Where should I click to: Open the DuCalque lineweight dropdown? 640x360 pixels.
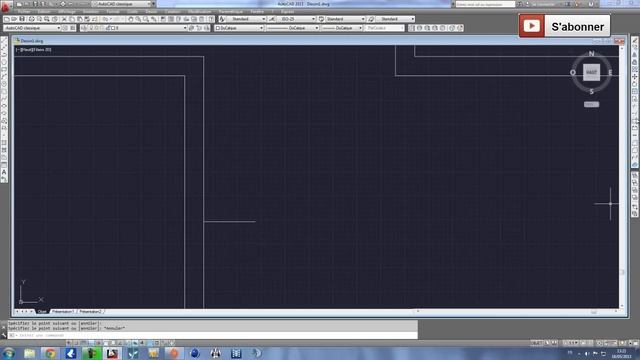coord(342,28)
